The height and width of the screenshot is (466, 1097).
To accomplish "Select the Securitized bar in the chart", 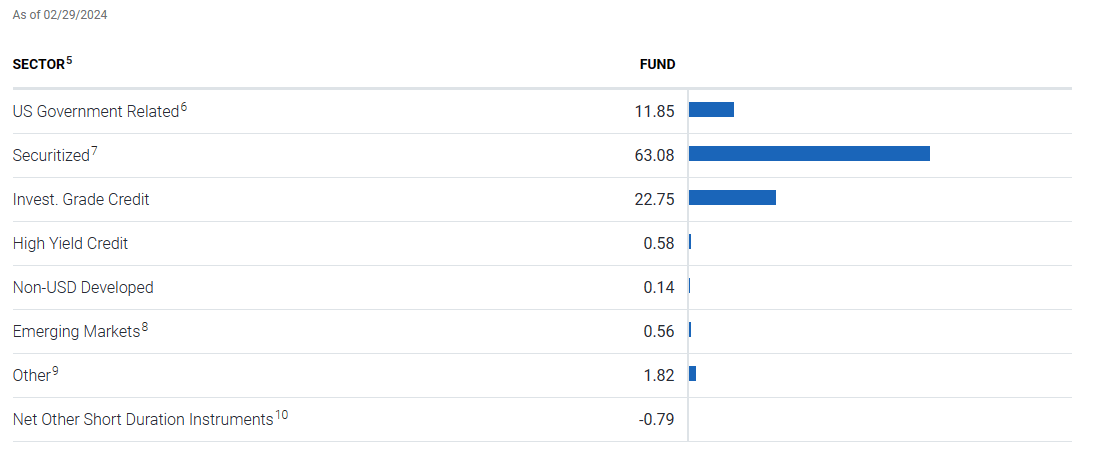I will click(x=809, y=154).
